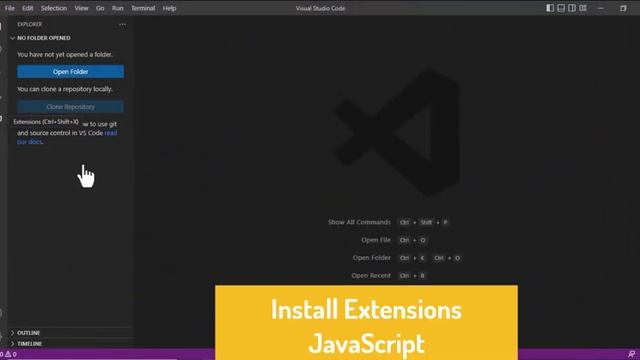Viewport: 640px width, 360px height.
Task: Open the Terminal menu
Action: (x=143, y=8)
